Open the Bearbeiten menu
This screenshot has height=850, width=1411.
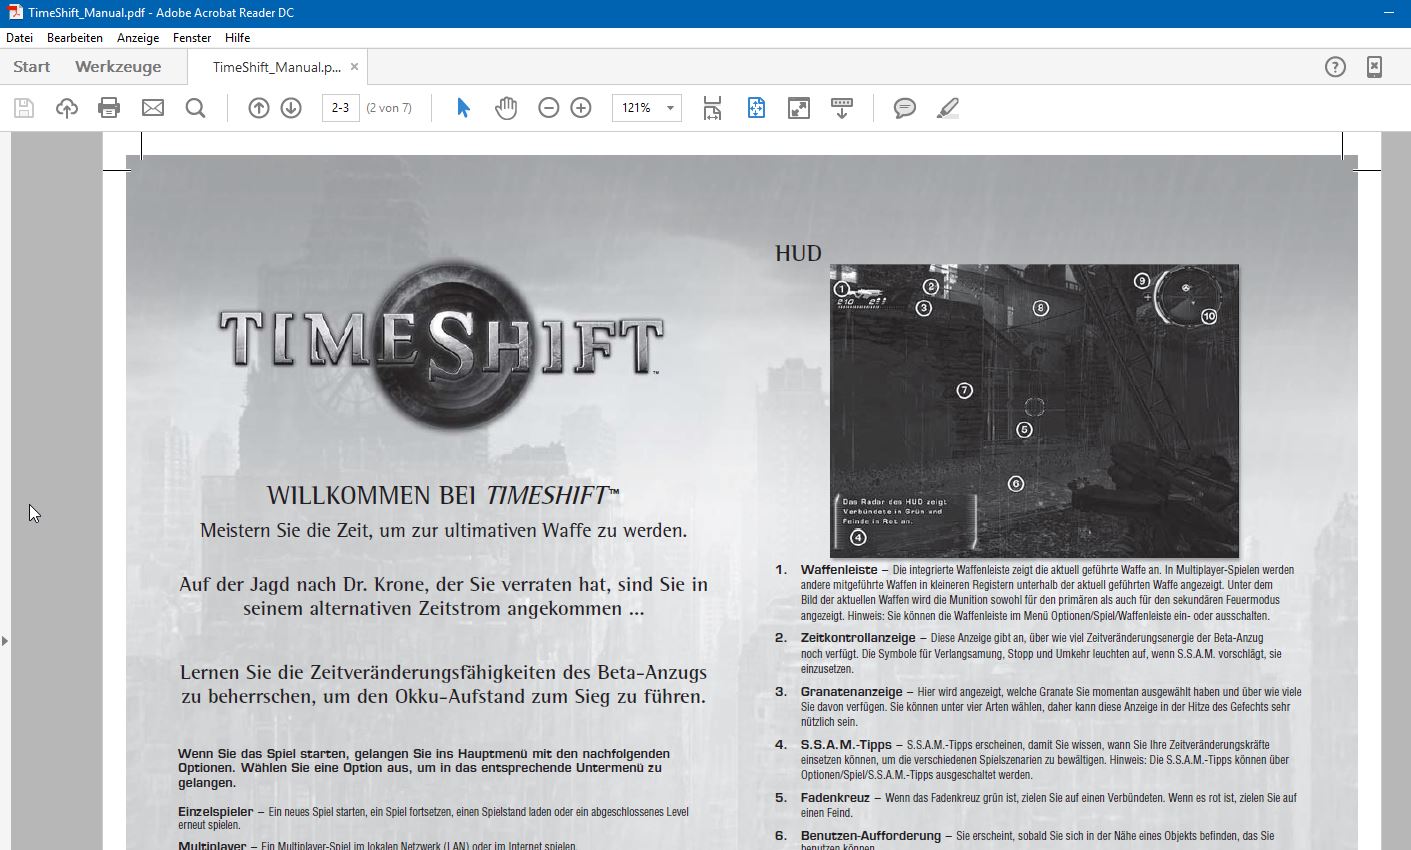(75, 38)
